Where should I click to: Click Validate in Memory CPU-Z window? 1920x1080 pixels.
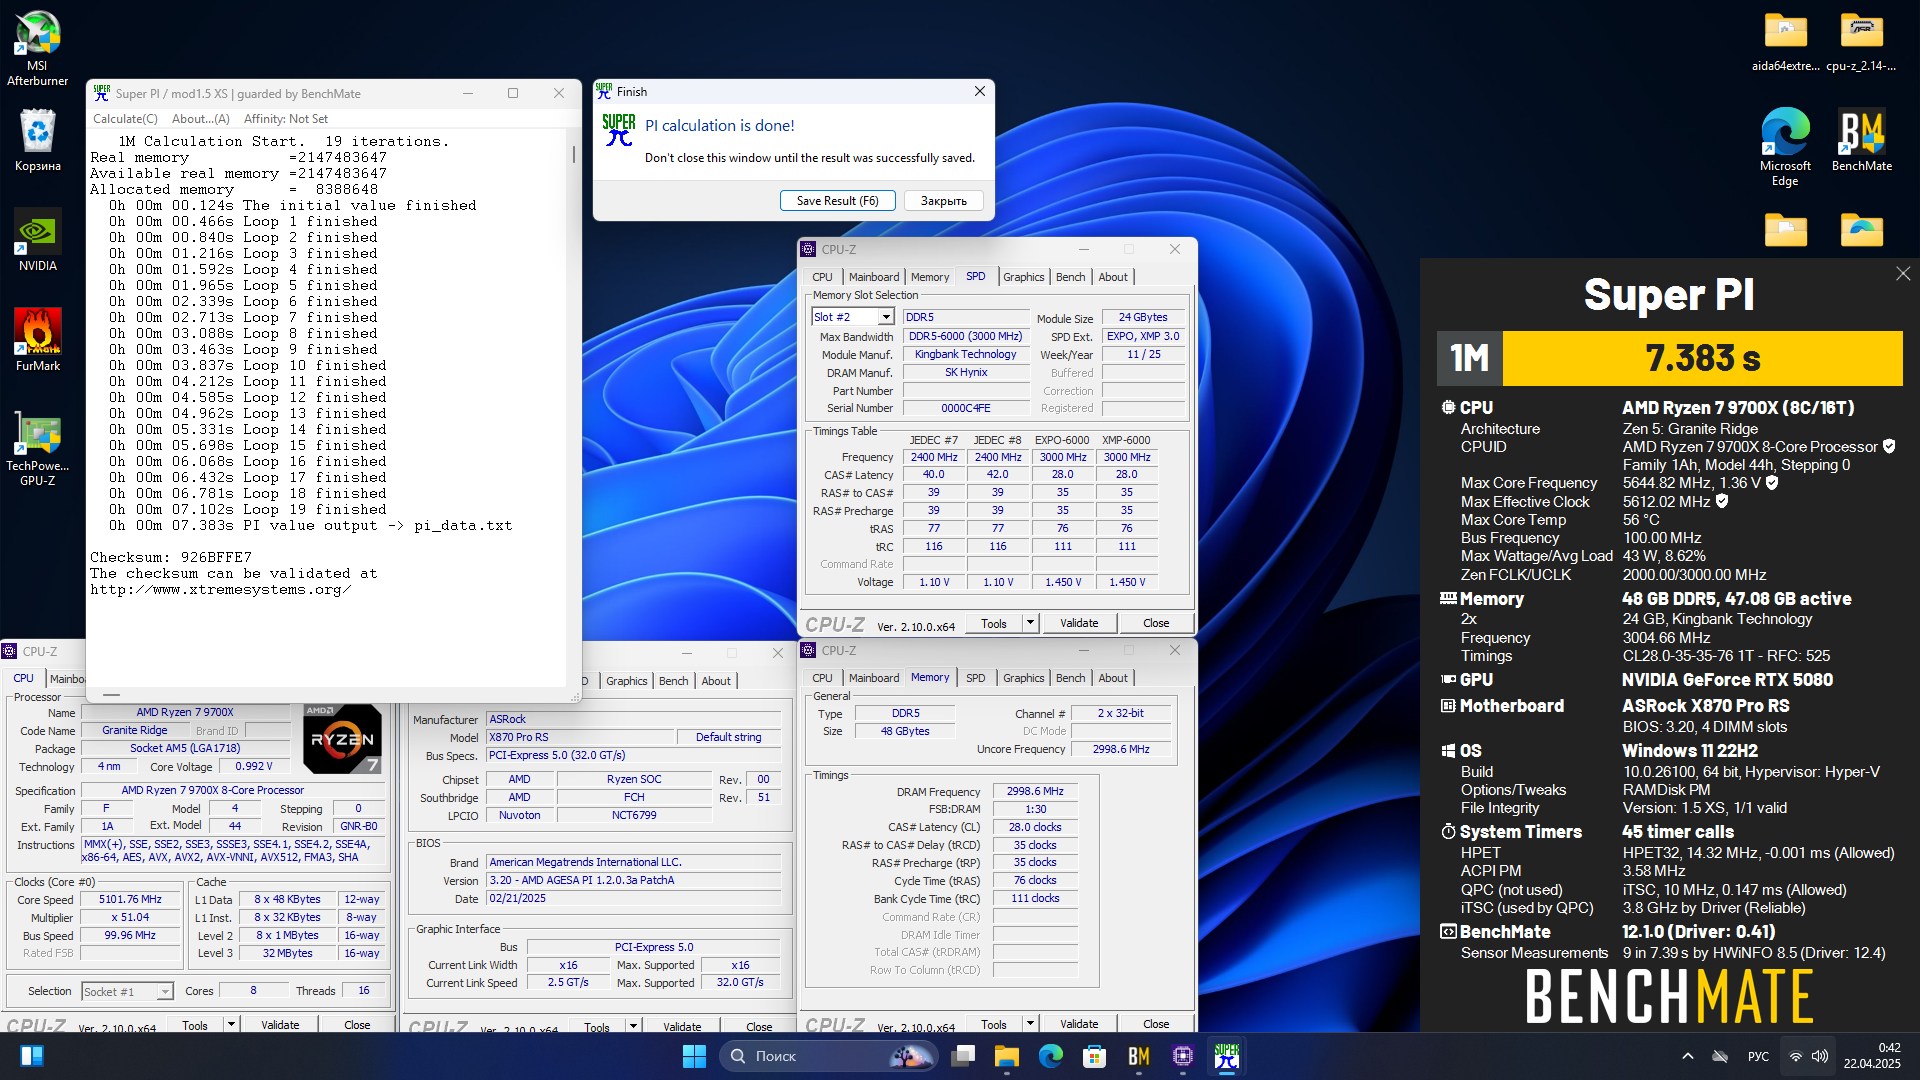[1079, 1024]
